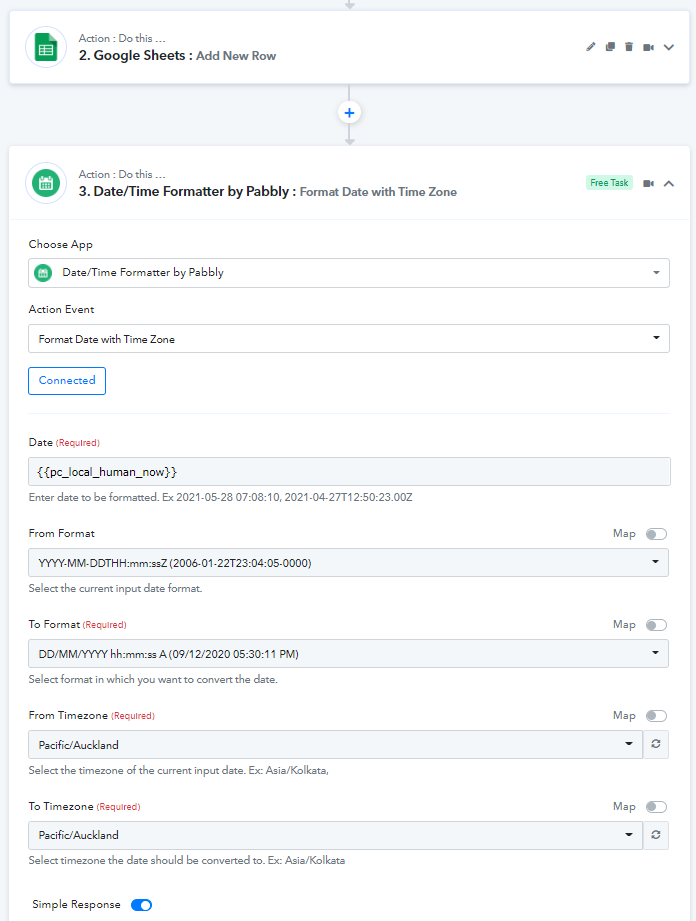Delete the Google Sheets step
Screen dimensions: 696x921
(x=629, y=47)
